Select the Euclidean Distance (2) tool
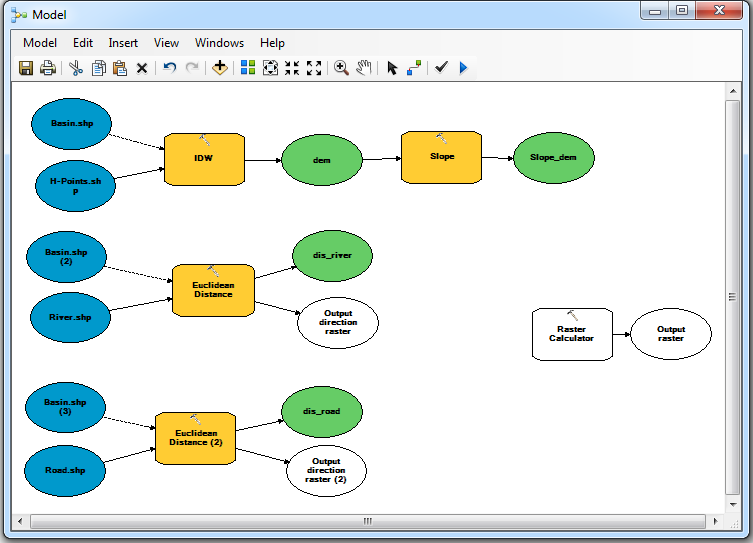The image size is (753, 543). (x=195, y=438)
